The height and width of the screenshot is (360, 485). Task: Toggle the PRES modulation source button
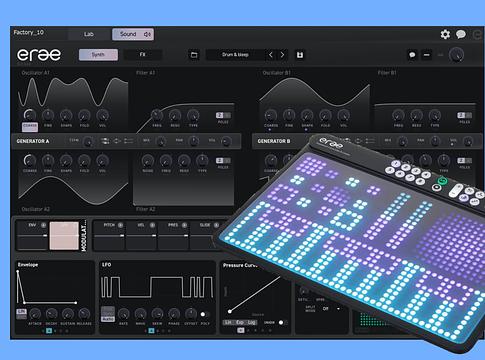(185, 225)
